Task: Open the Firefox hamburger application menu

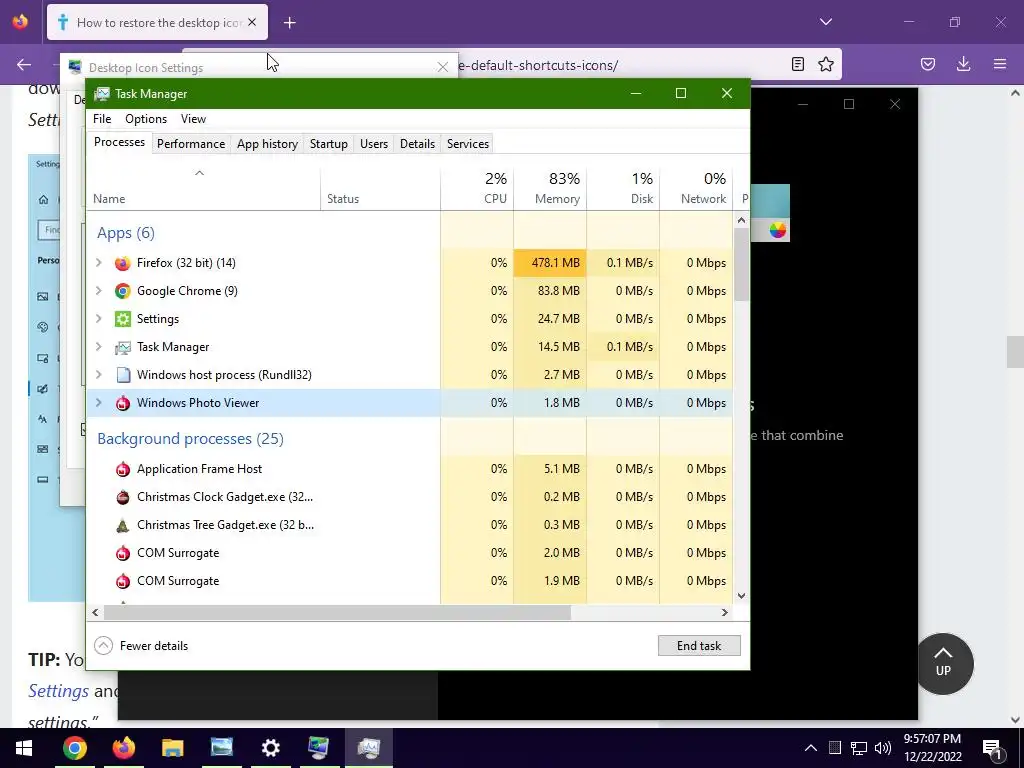Action: pyautogui.click(x=1000, y=64)
